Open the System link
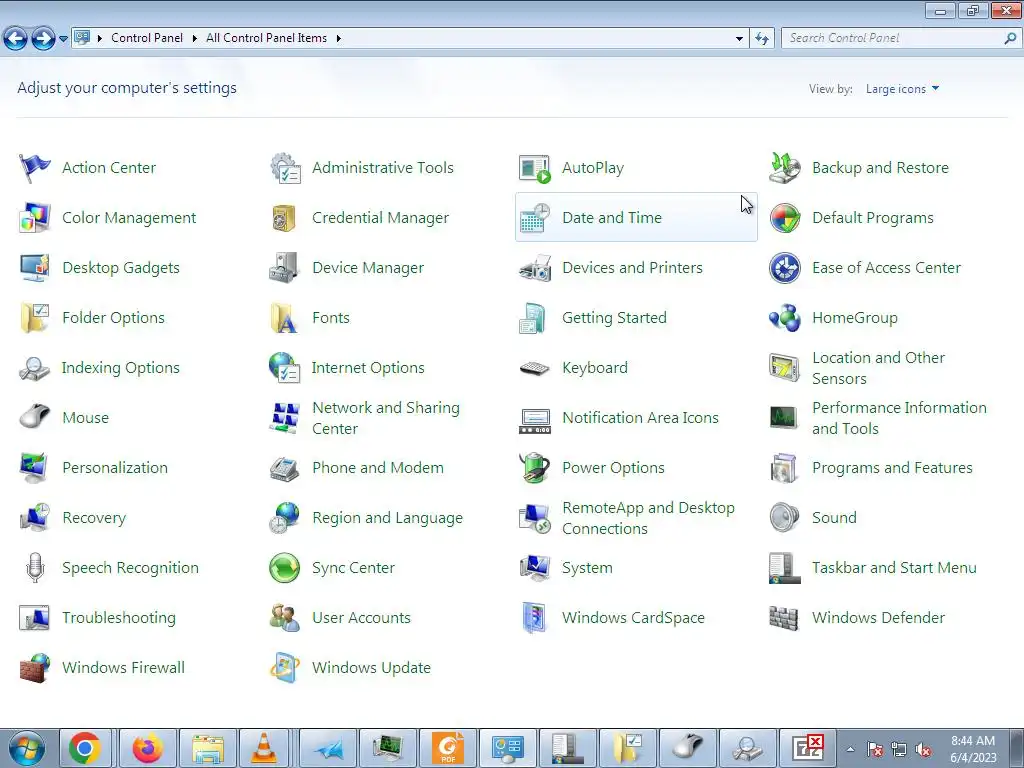Viewport: 1024px width, 768px height. click(587, 568)
